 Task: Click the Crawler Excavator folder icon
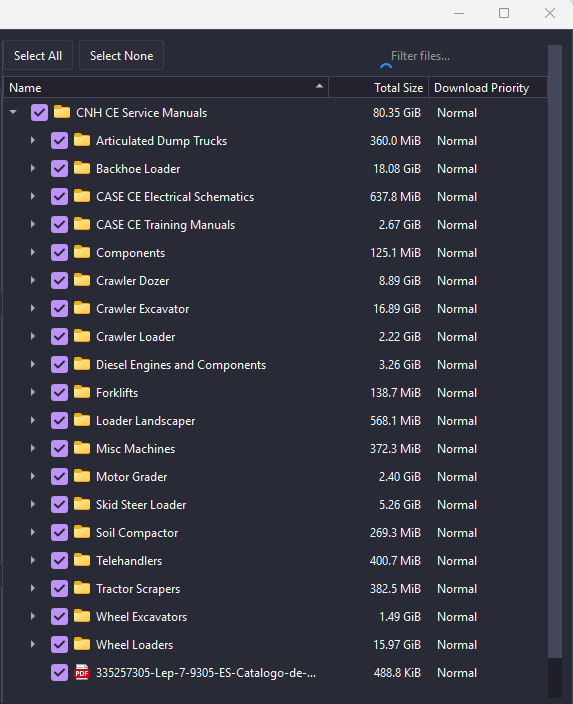coord(82,308)
